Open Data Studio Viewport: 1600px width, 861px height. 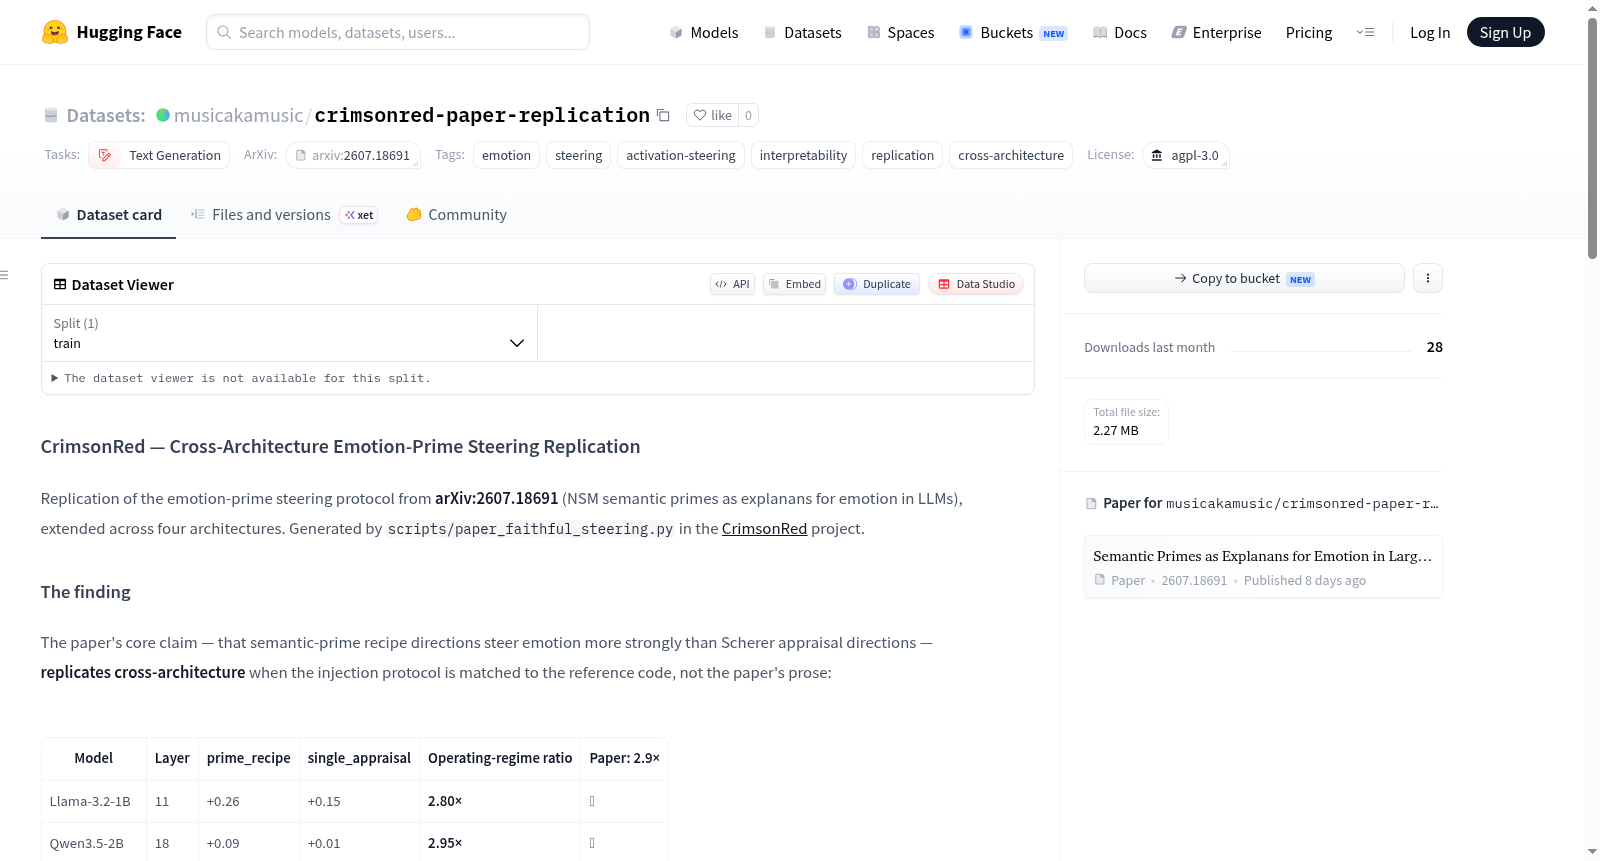[976, 284]
